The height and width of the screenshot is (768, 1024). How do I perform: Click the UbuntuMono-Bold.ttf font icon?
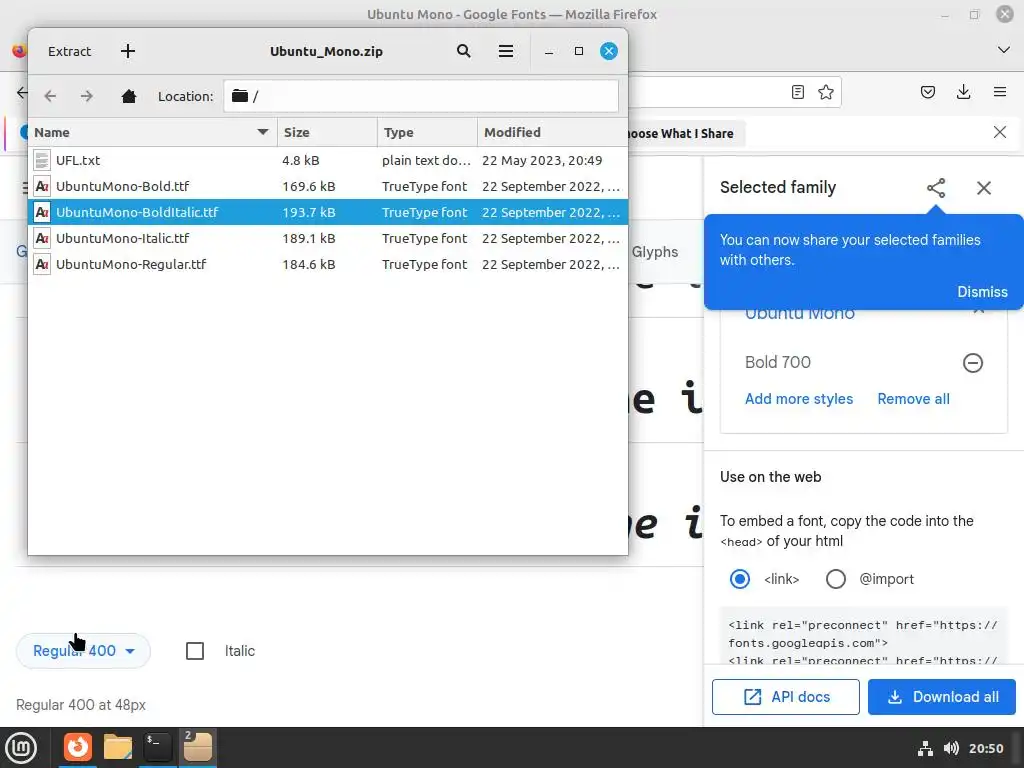pyautogui.click(x=42, y=186)
